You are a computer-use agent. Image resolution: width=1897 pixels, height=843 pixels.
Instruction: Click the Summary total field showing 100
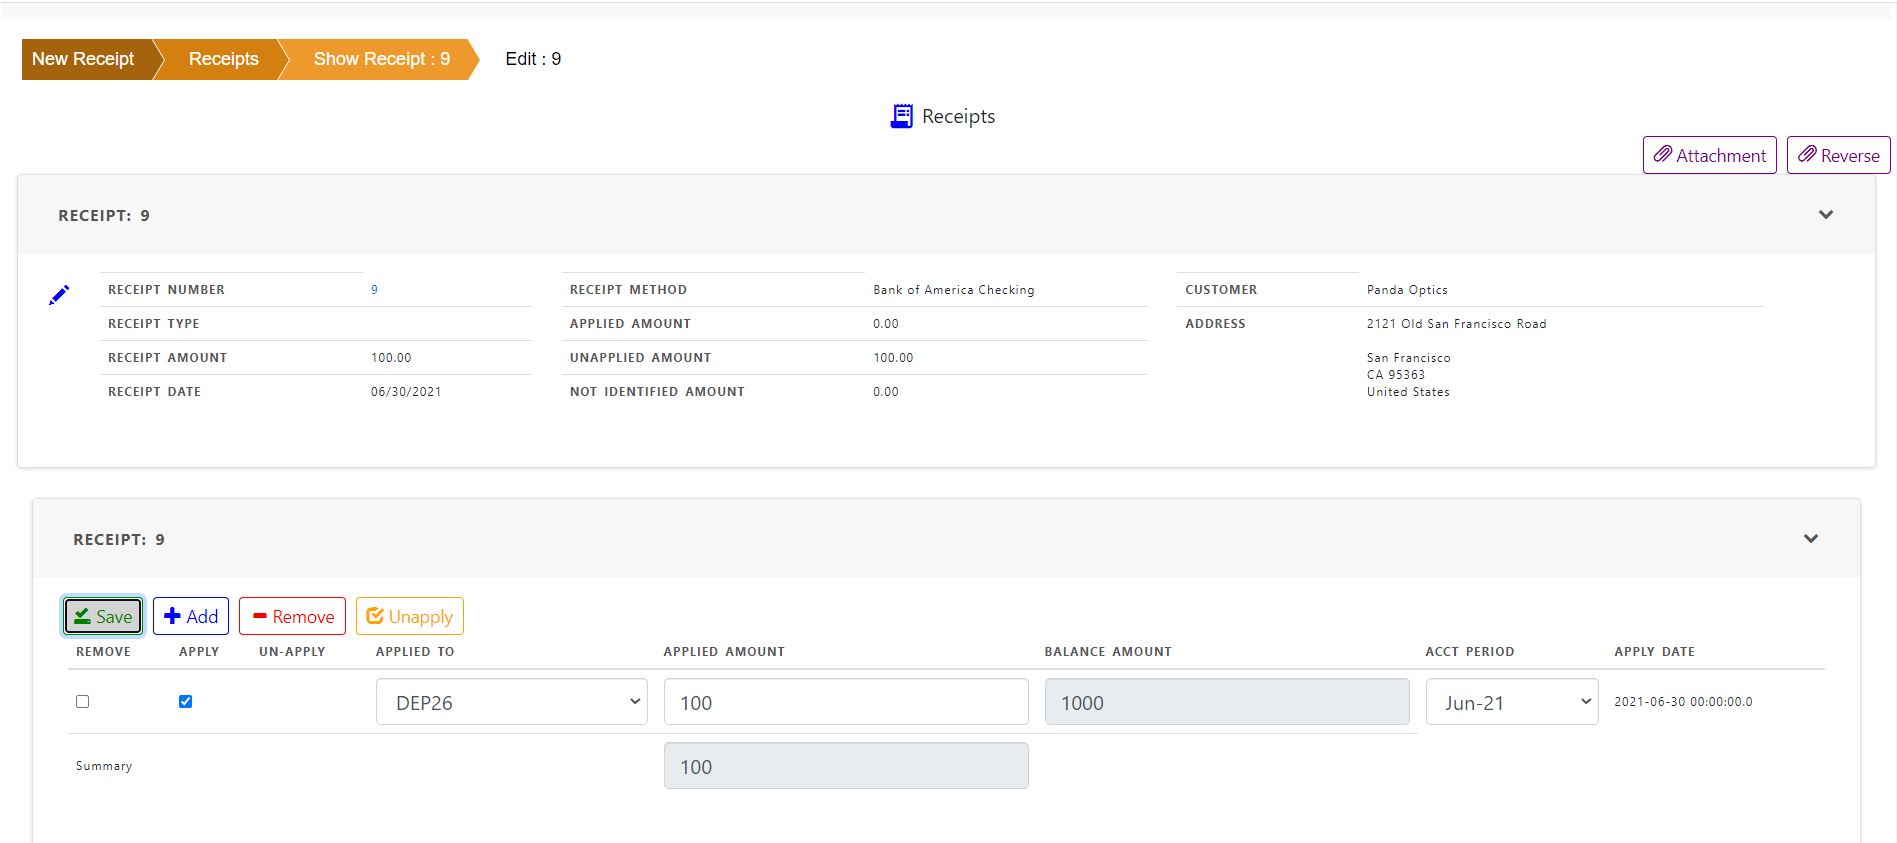[846, 766]
